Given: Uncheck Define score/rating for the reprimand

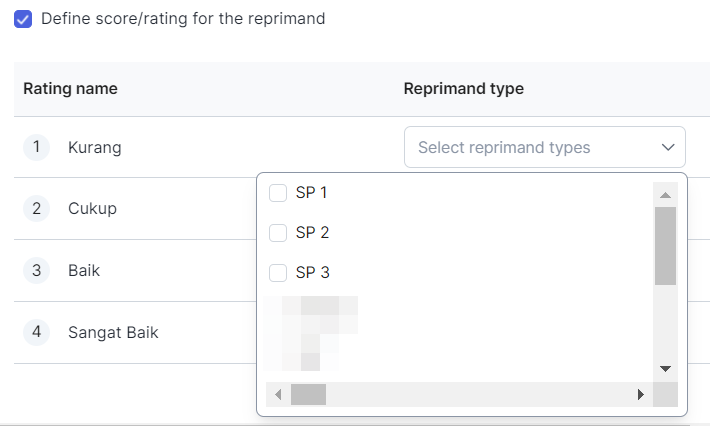Looking at the screenshot, I should coord(23,19).
